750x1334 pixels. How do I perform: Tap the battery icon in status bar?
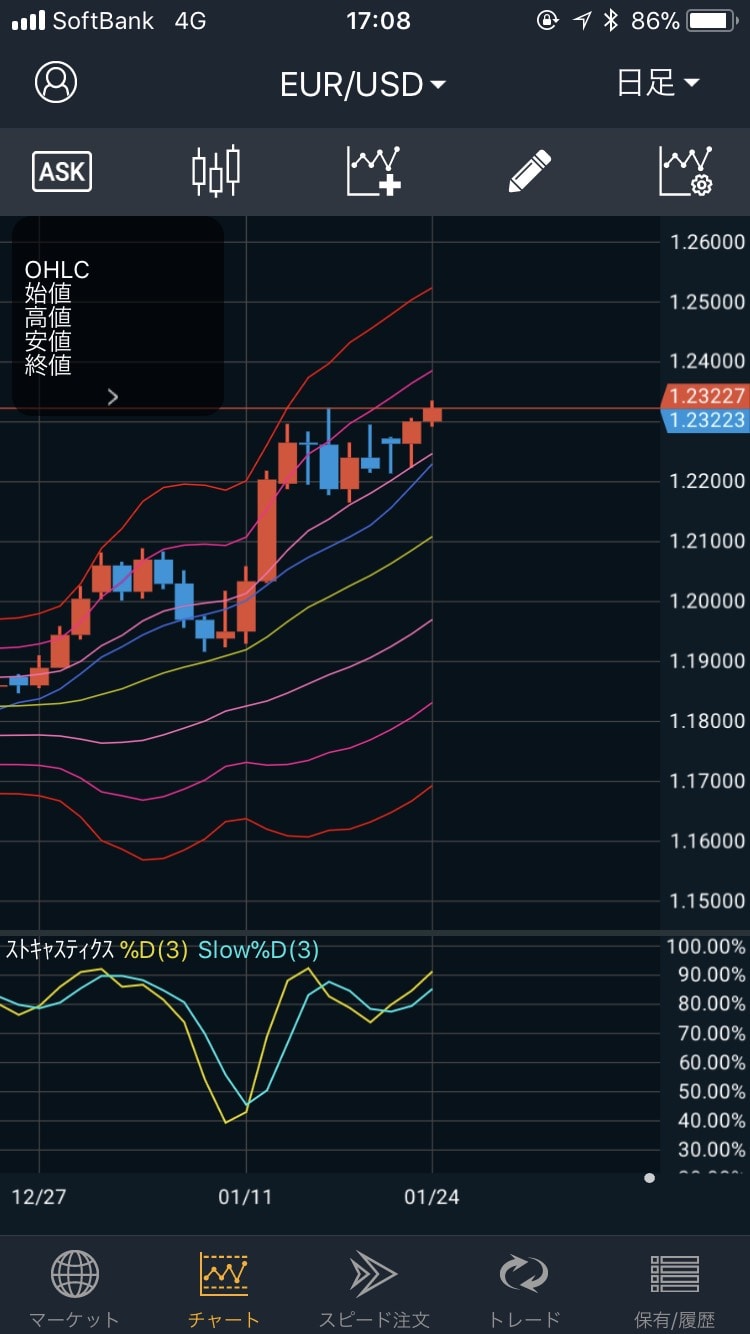point(714,20)
